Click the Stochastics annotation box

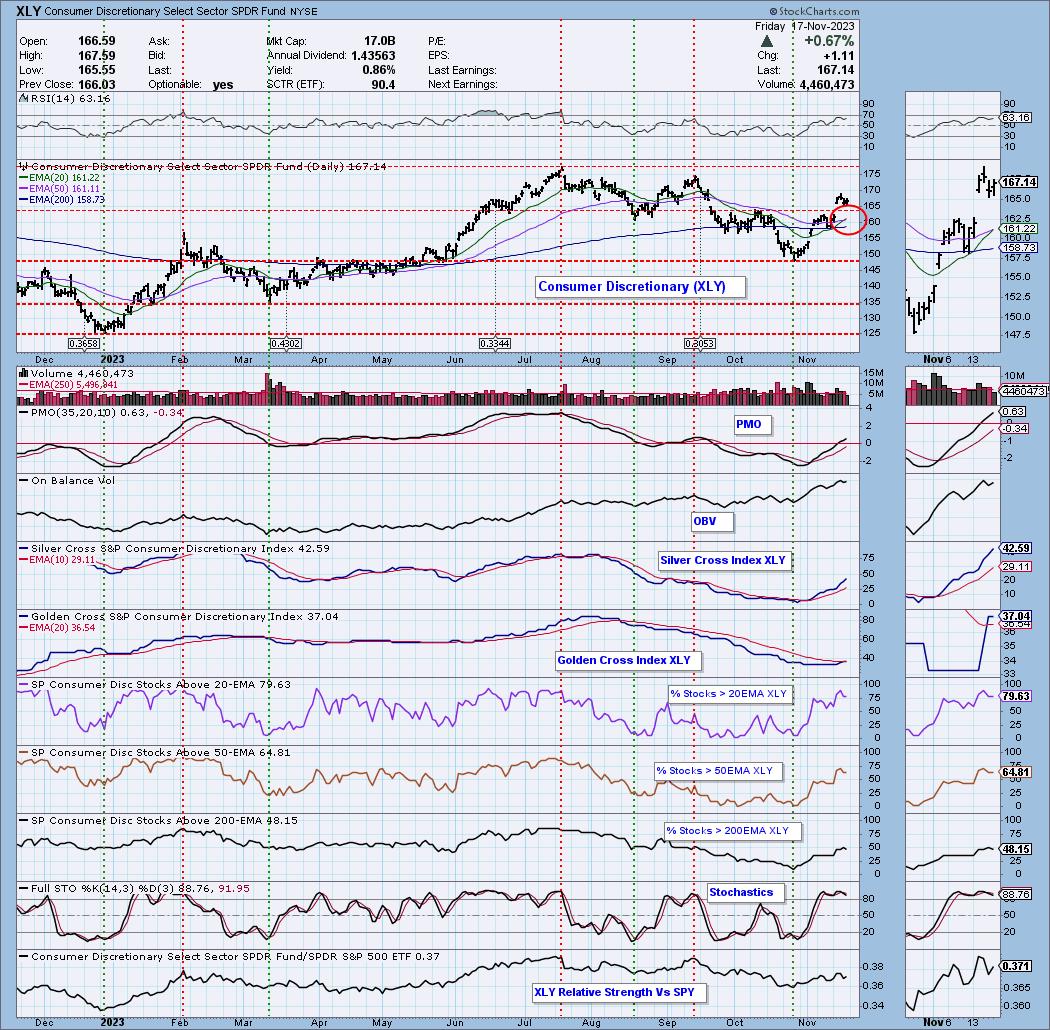(x=745, y=893)
